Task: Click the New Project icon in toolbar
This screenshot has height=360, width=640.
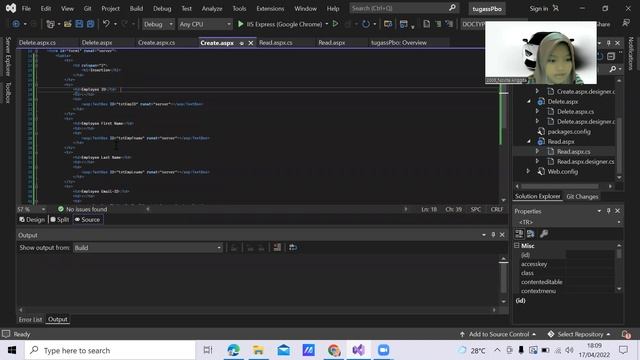Action: point(50,24)
